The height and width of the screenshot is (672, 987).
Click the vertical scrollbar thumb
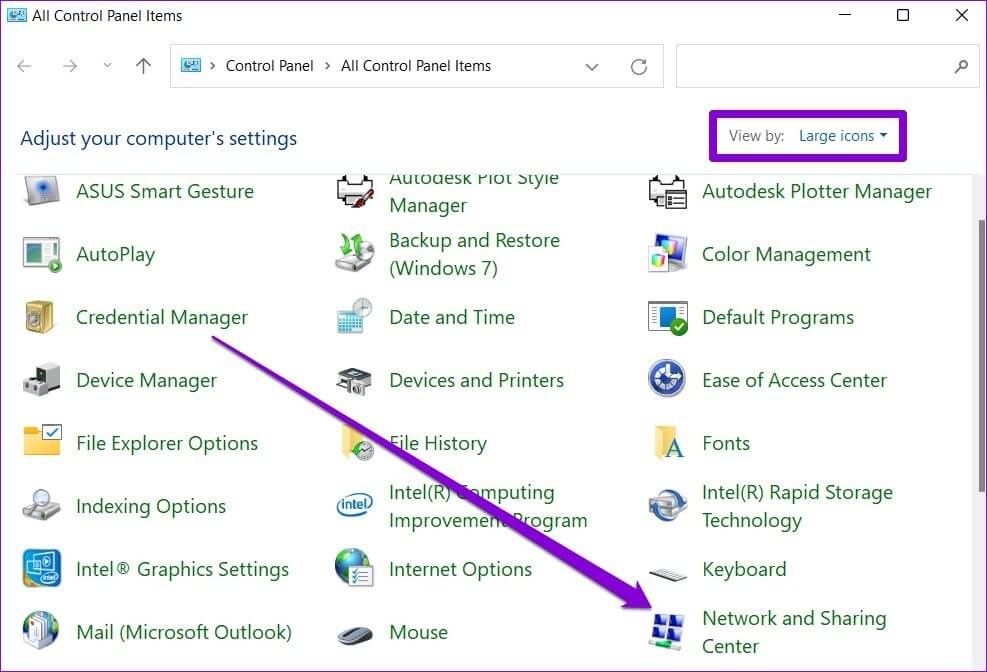pyautogui.click(x=982, y=356)
